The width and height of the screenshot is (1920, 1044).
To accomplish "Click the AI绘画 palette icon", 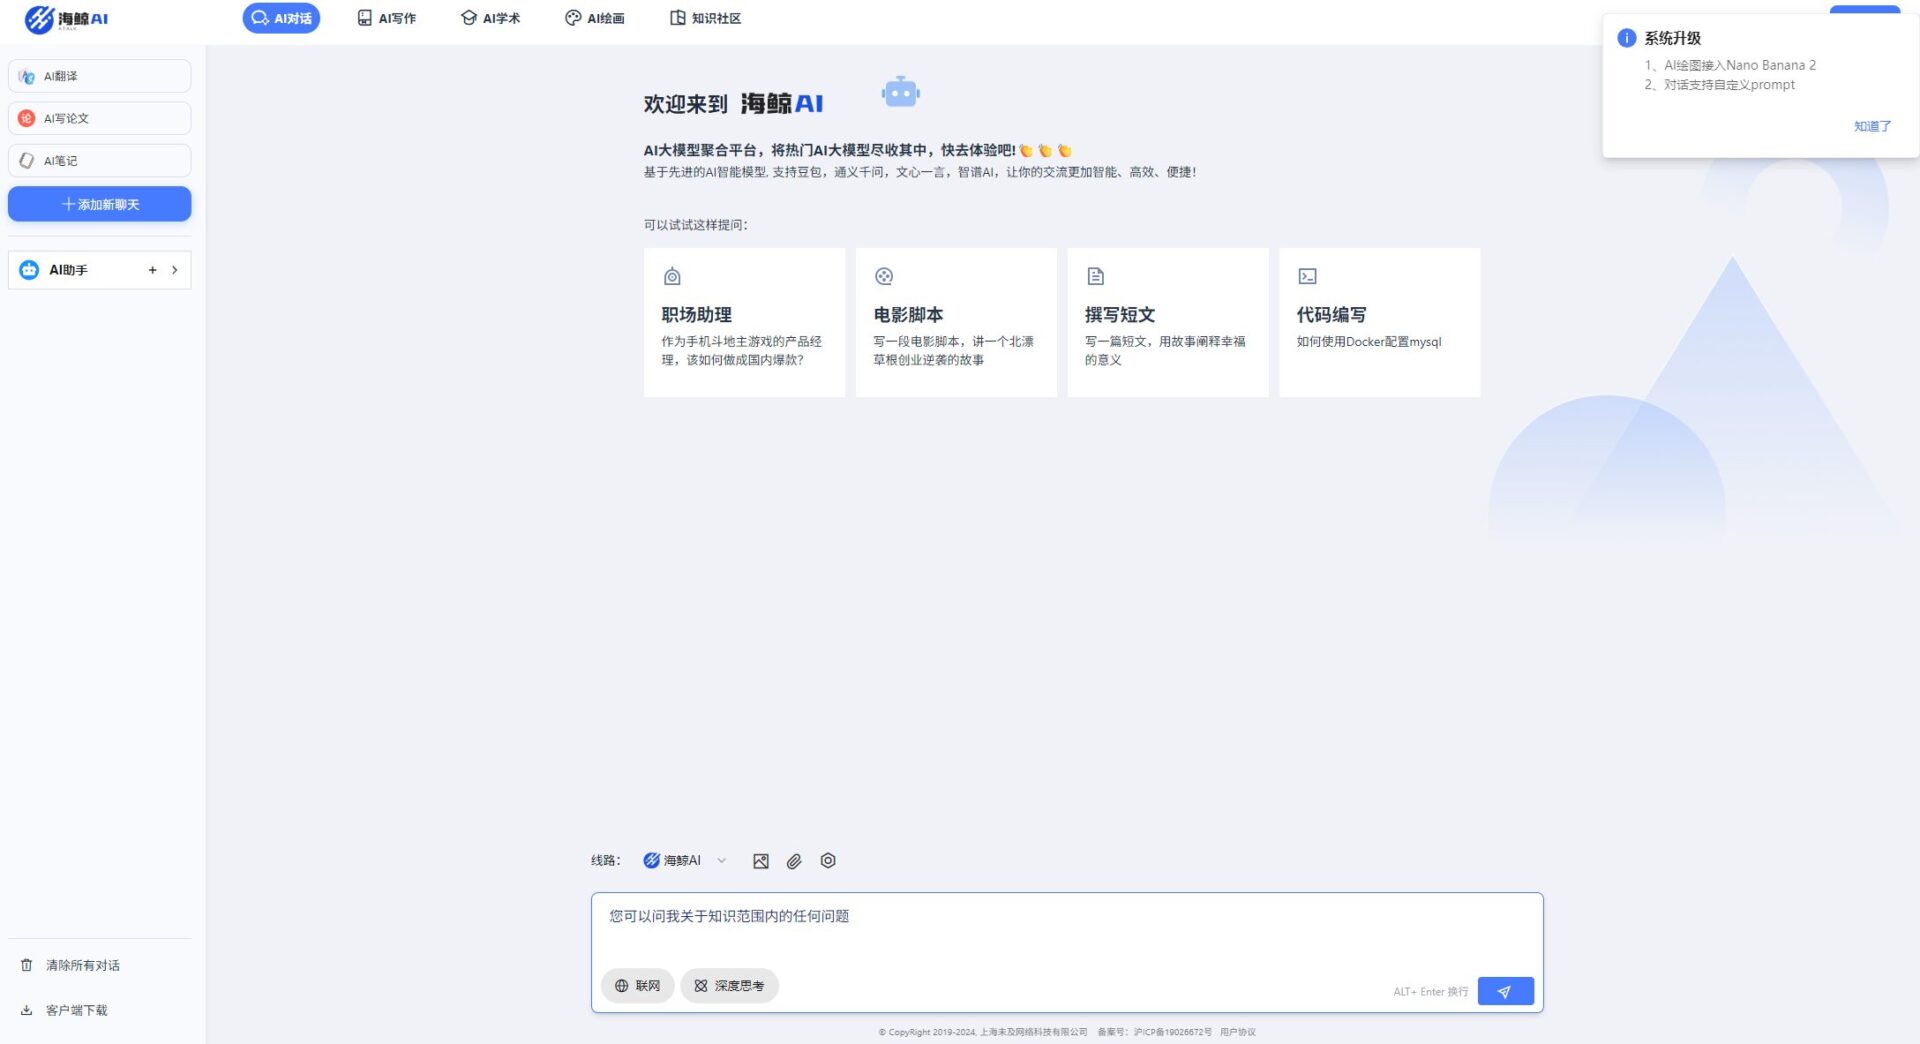I will pyautogui.click(x=573, y=18).
